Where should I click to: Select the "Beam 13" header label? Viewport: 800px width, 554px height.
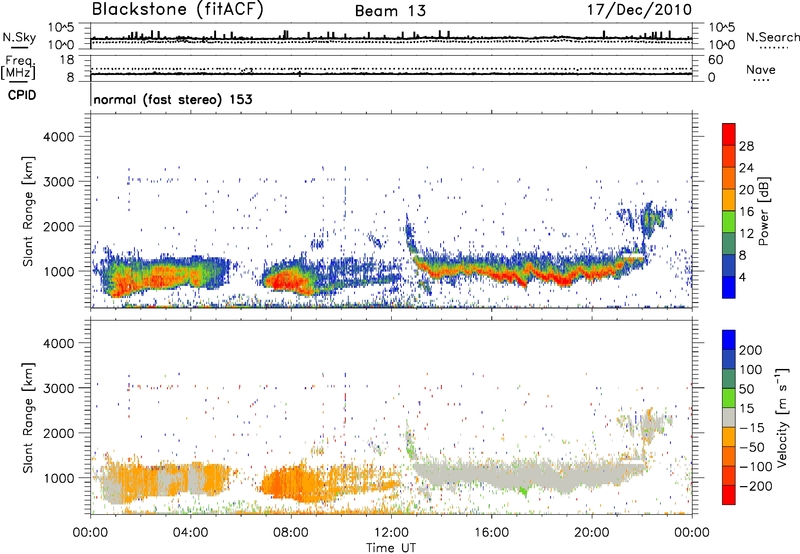390,11
